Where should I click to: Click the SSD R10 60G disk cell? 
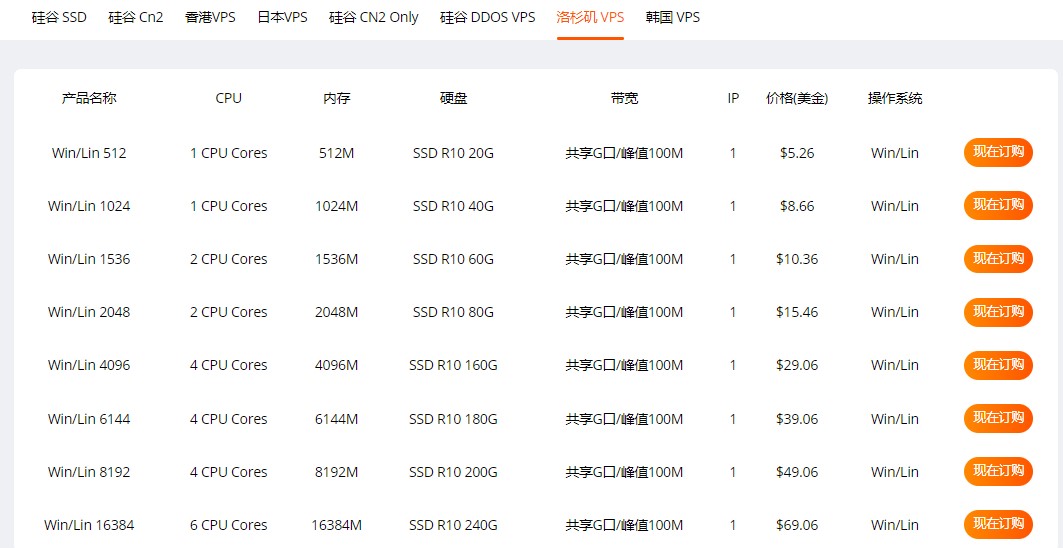(x=453, y=259)
